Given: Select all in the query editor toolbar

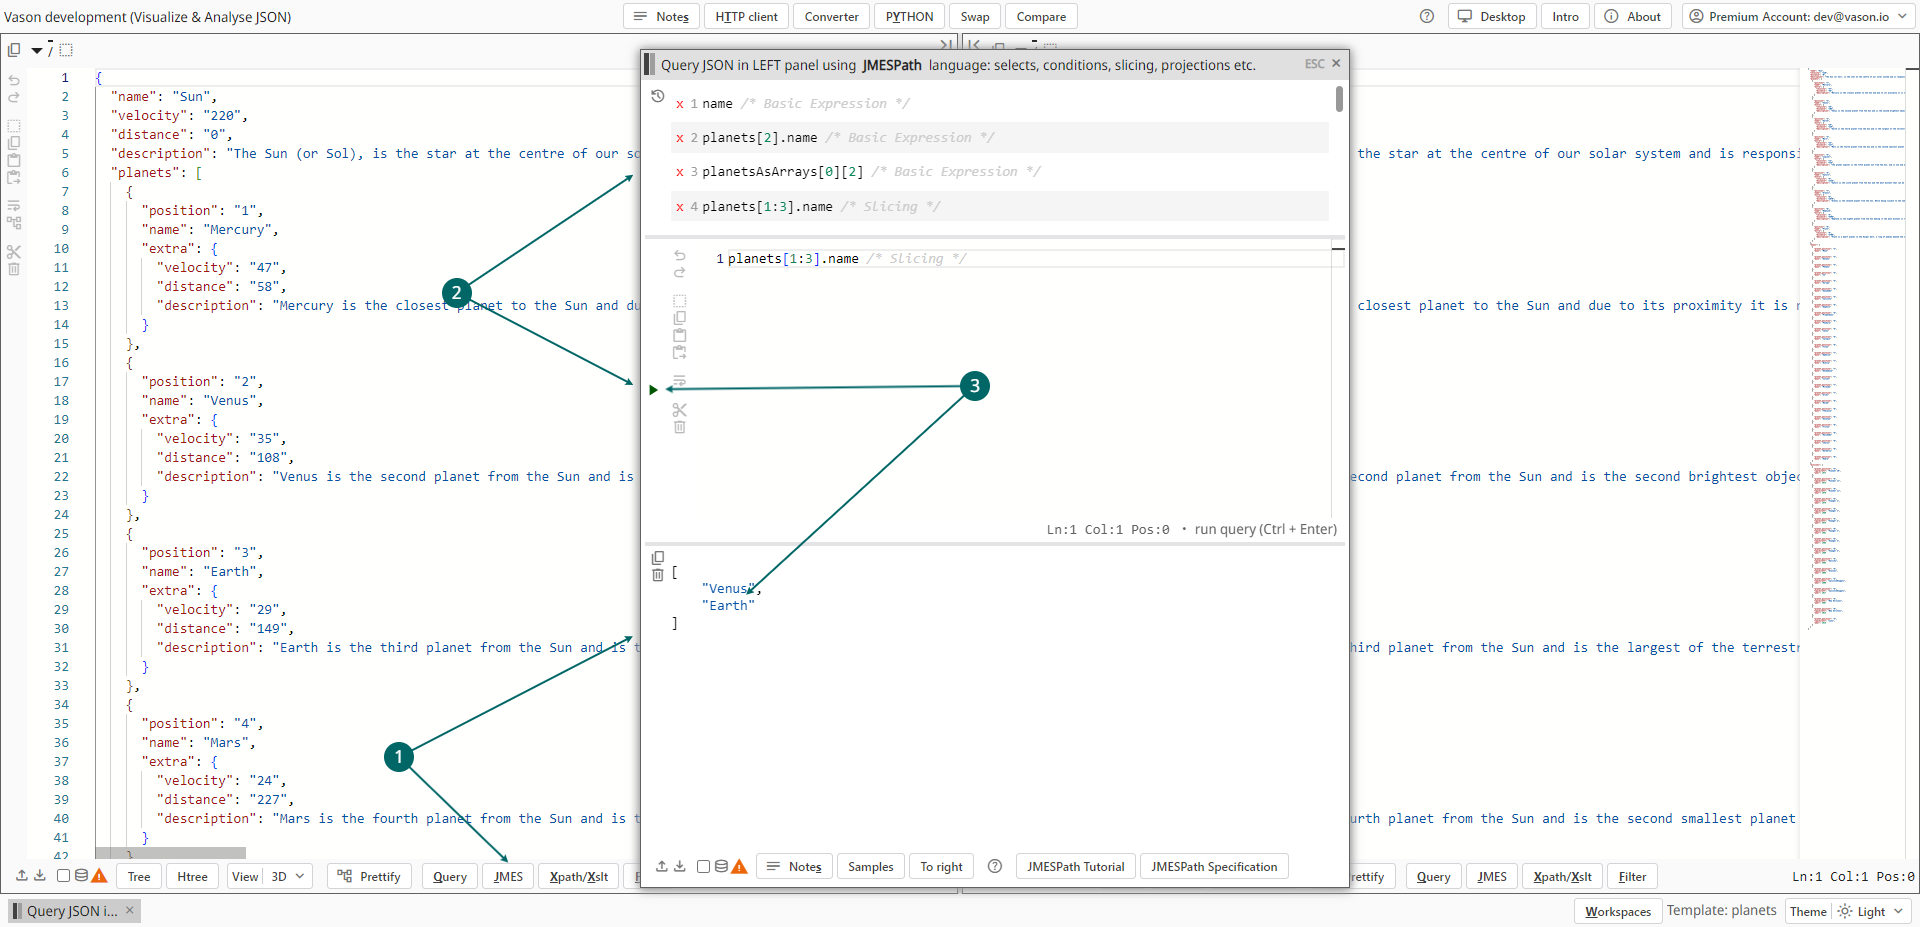Looking at the screenshot, I should (680, 301).
